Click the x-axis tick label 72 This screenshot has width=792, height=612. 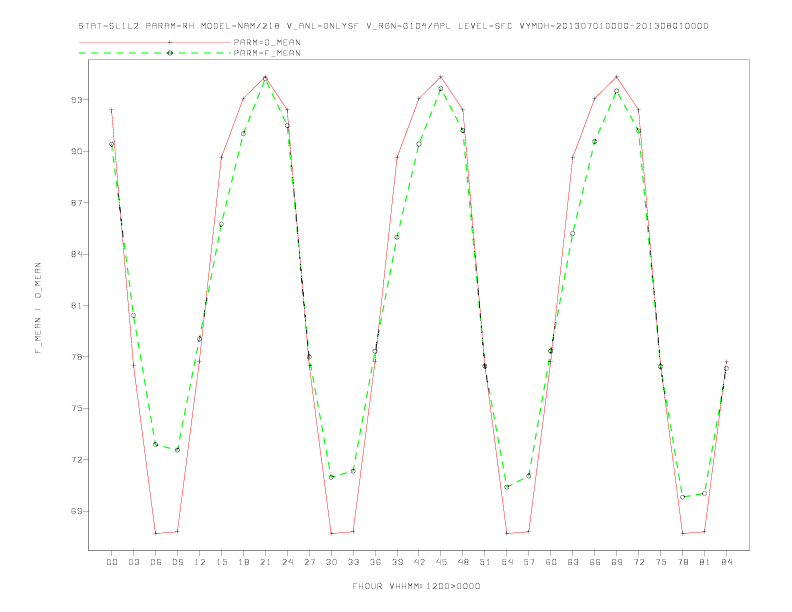tap(638, 562)
